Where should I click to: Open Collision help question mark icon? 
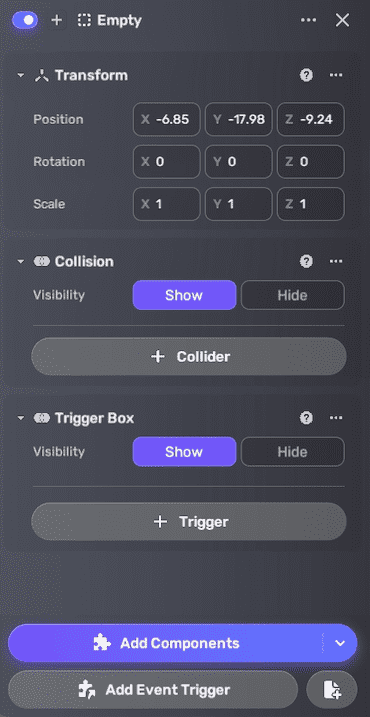pyautogui.click(x=306, y=262)
